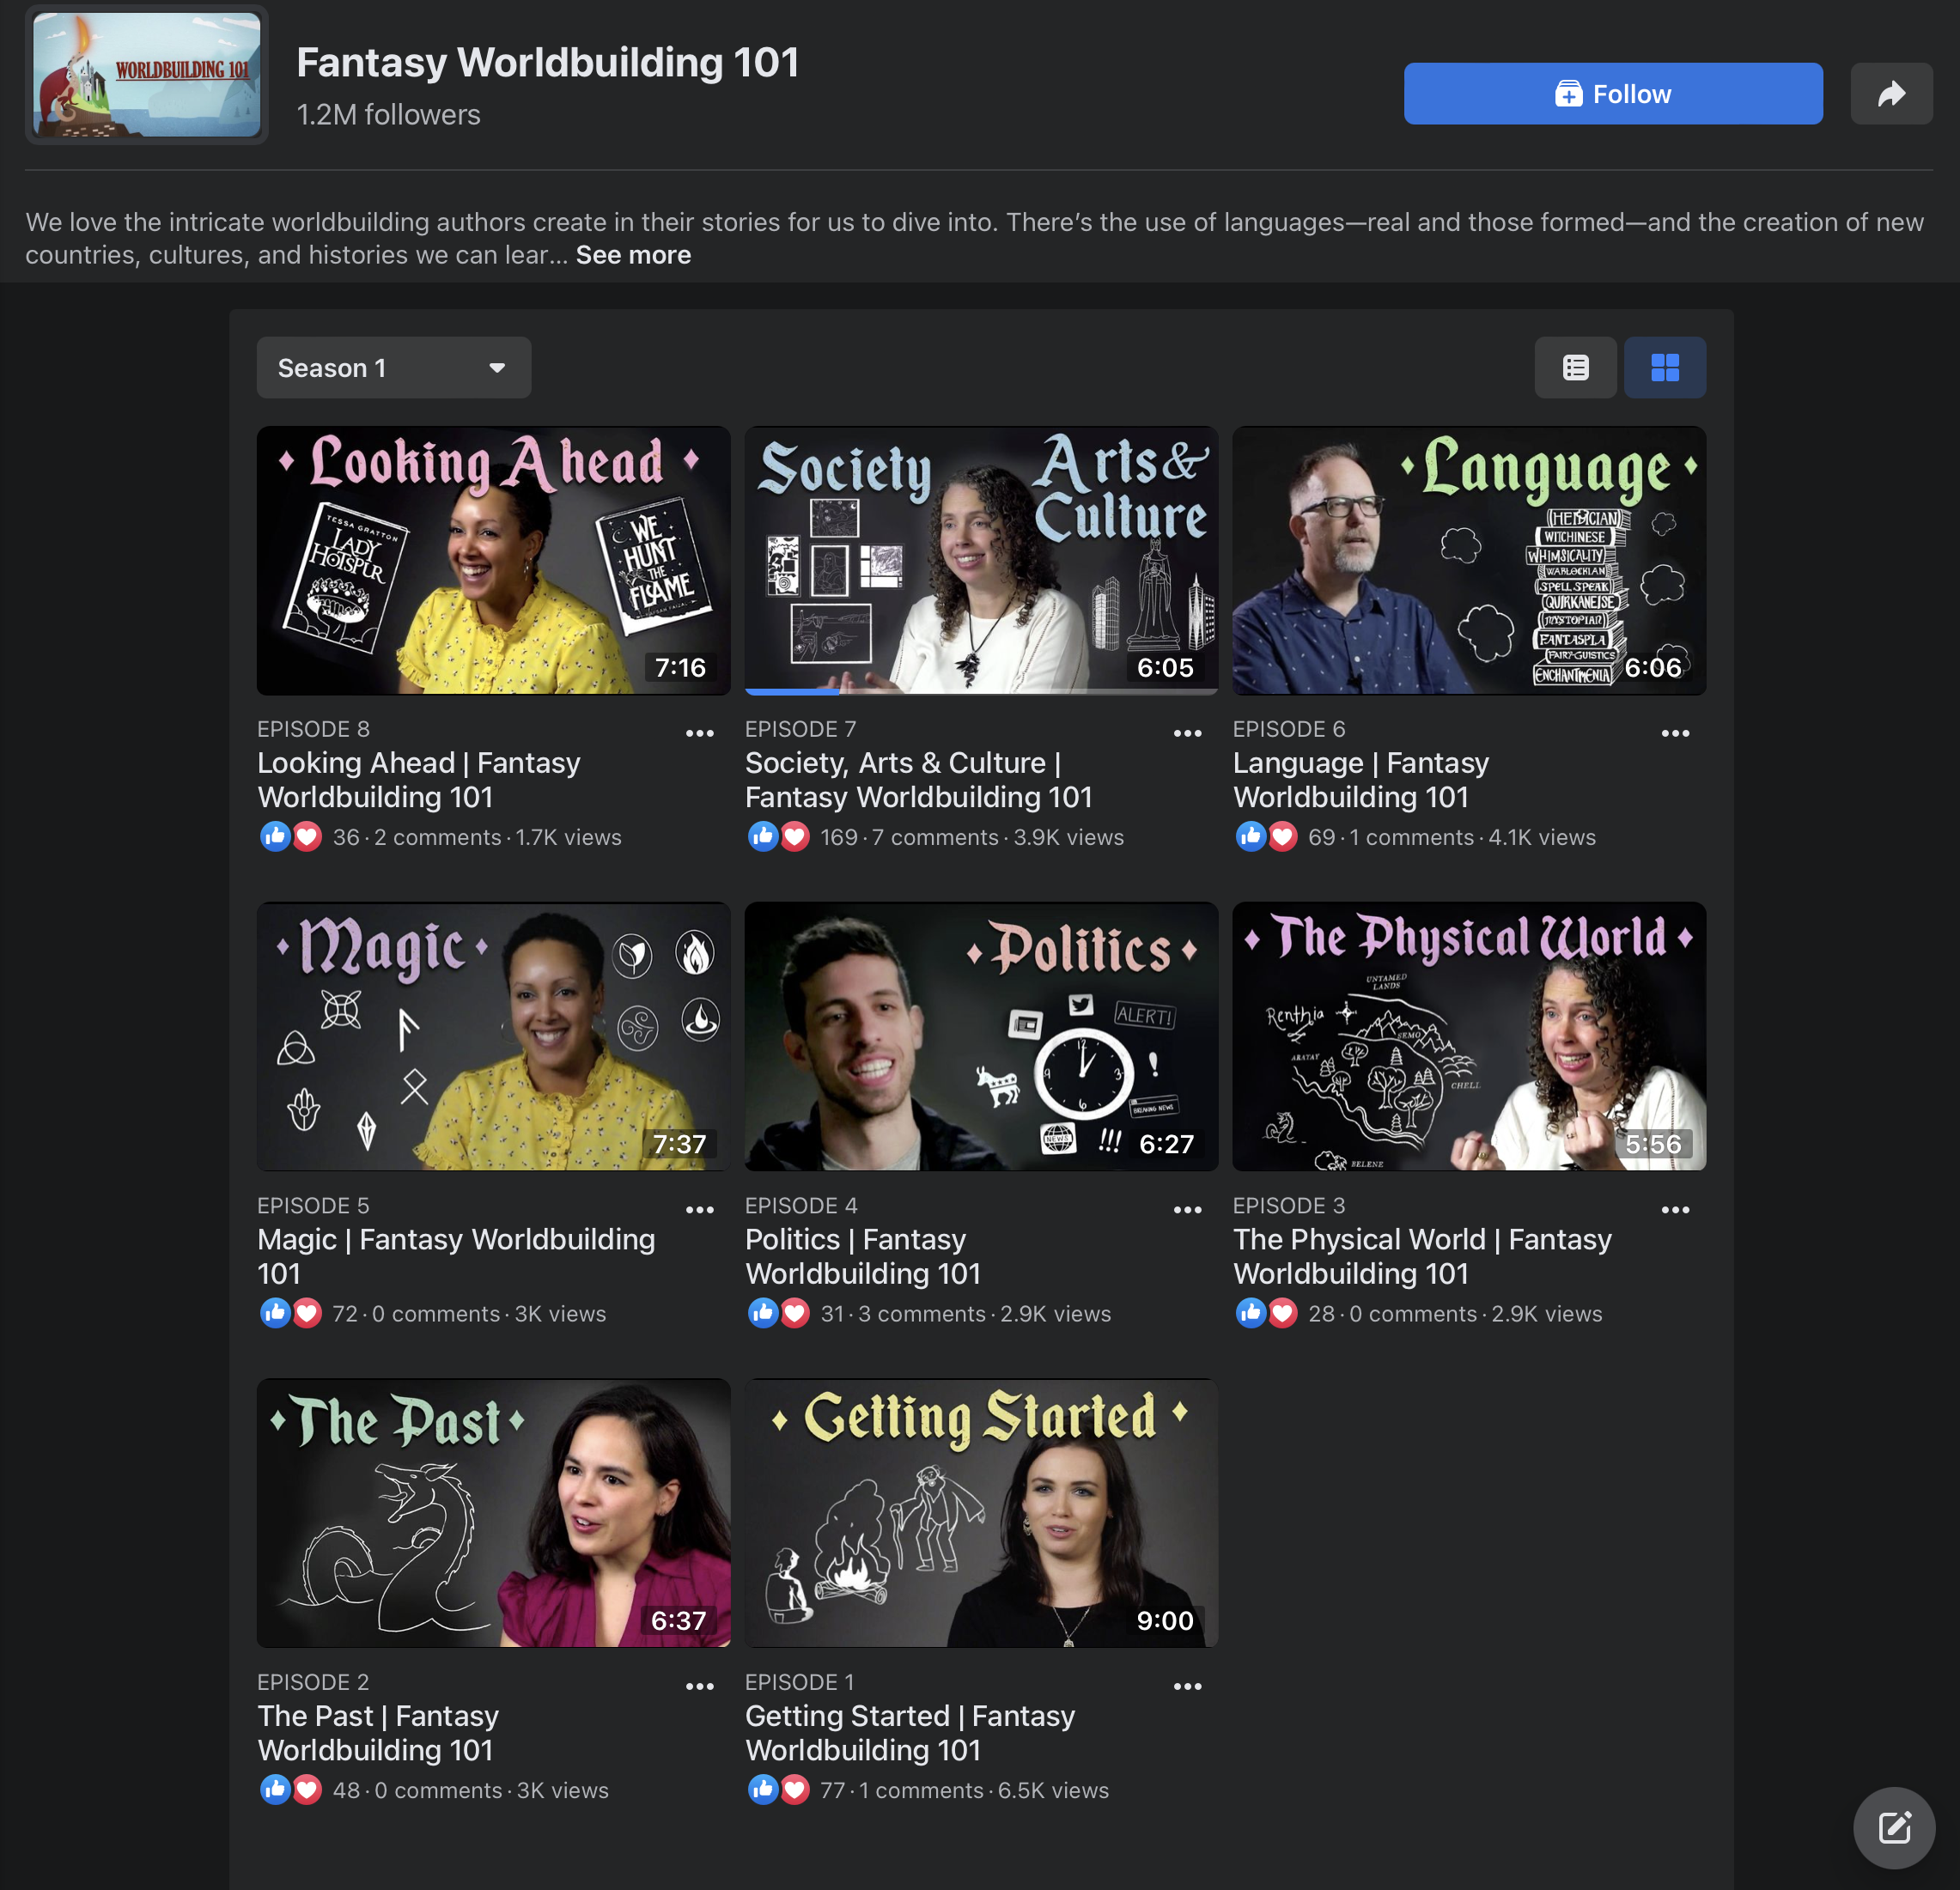Open more options for Episode 4
The width and height of the screenshot is (1960, 1890).
tap(1187, 1210)
